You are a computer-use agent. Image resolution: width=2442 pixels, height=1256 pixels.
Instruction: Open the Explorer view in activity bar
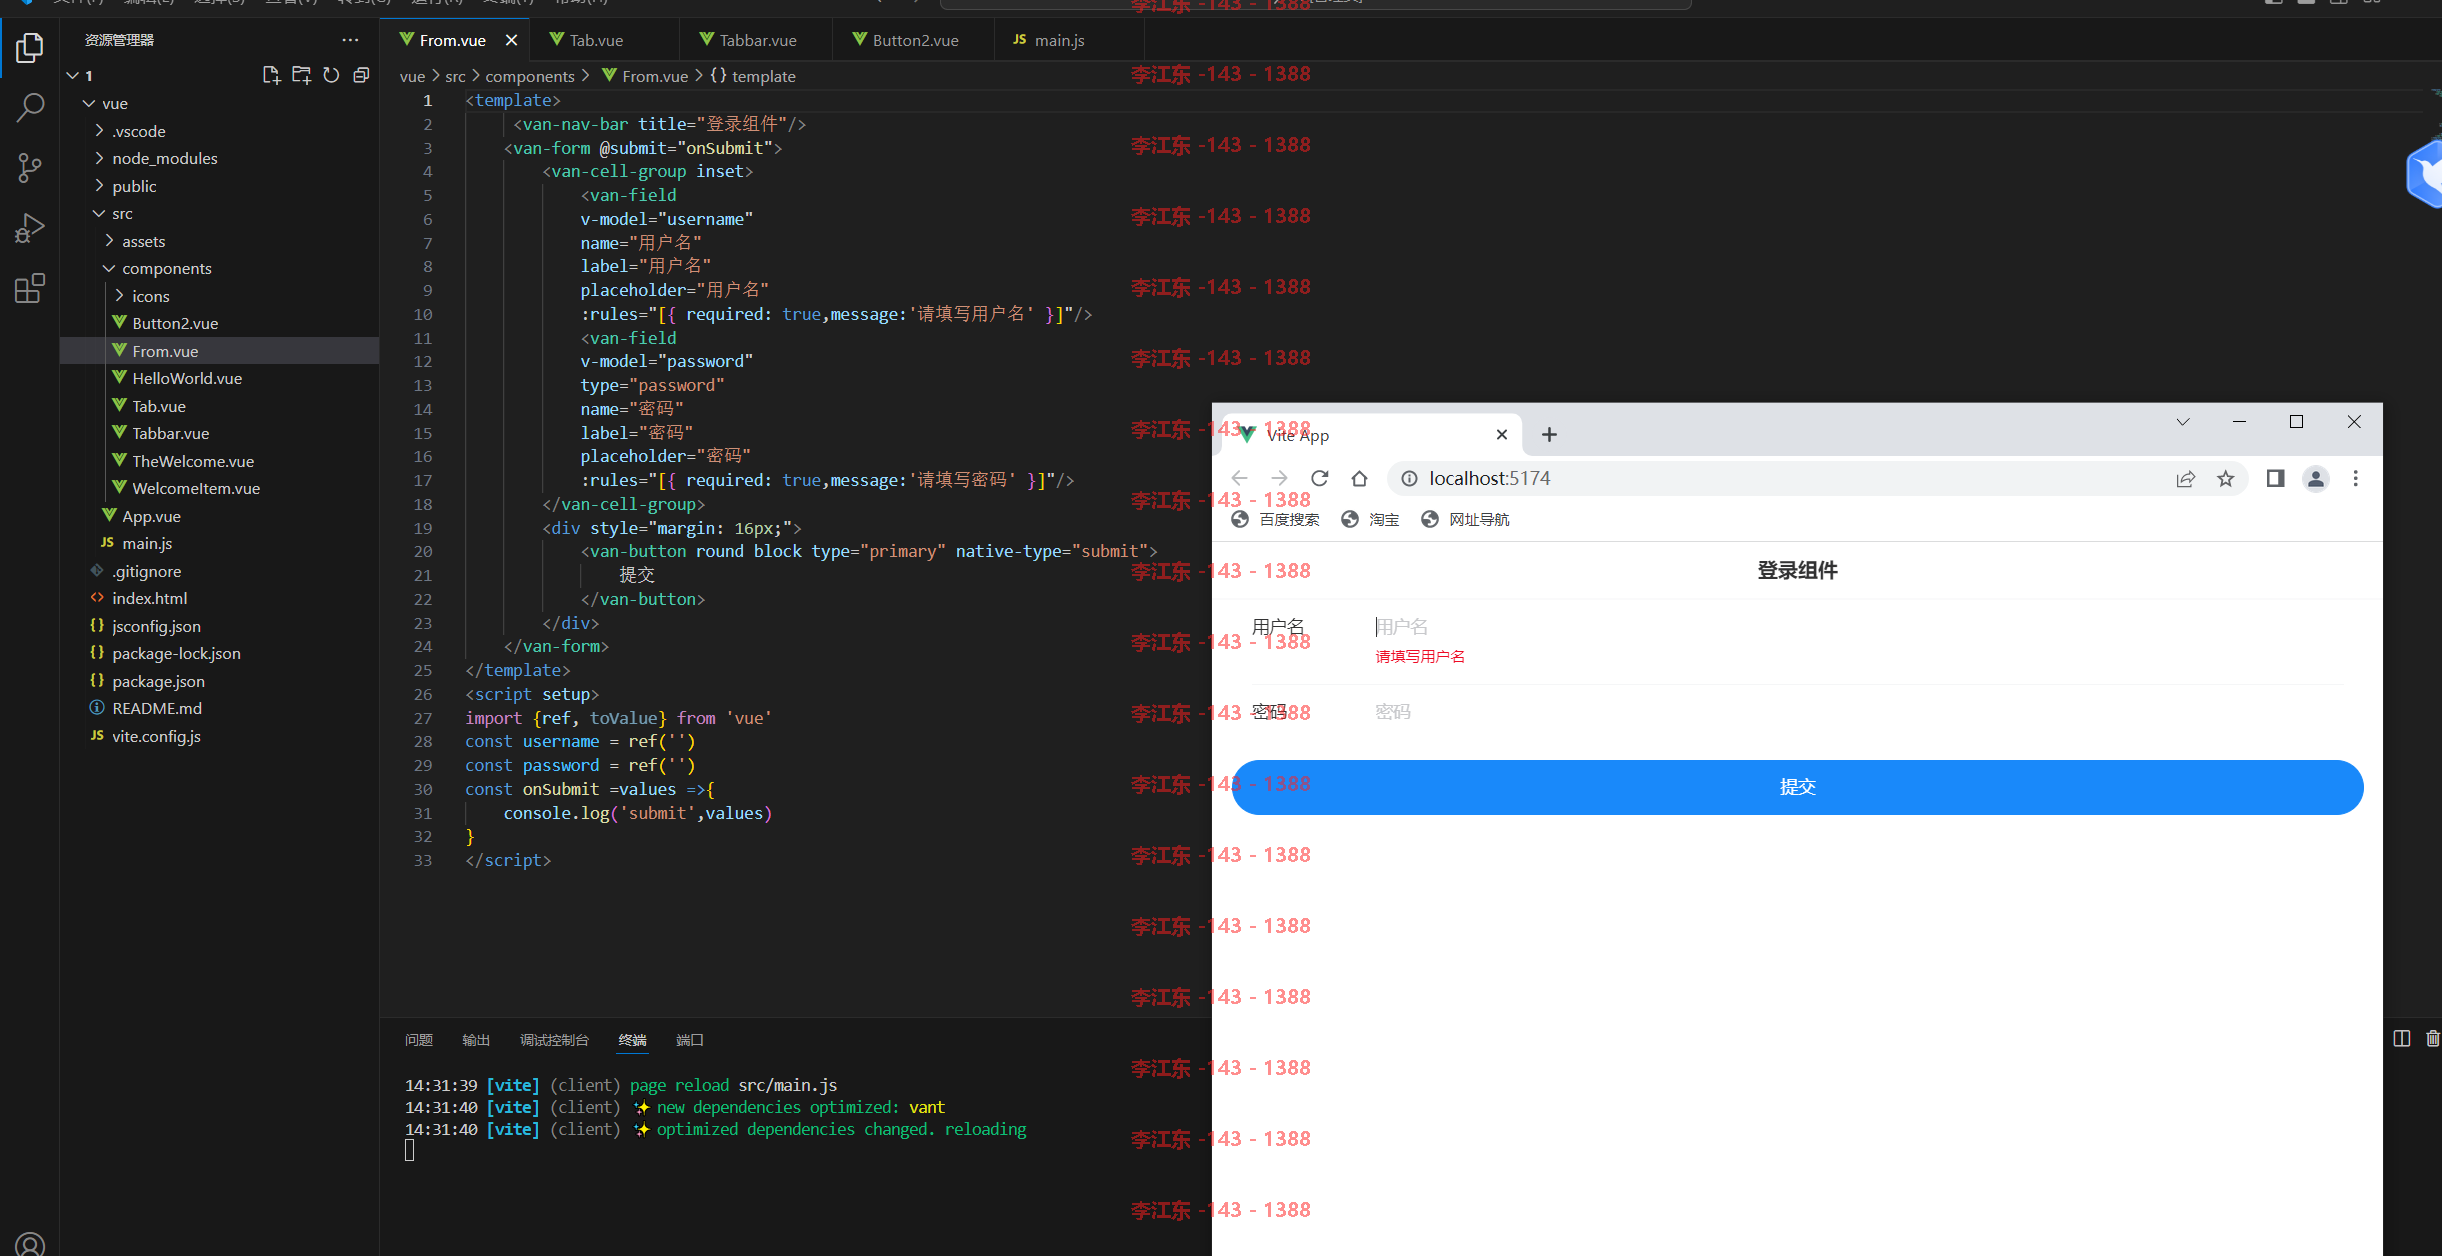click(x=30, y=47)
